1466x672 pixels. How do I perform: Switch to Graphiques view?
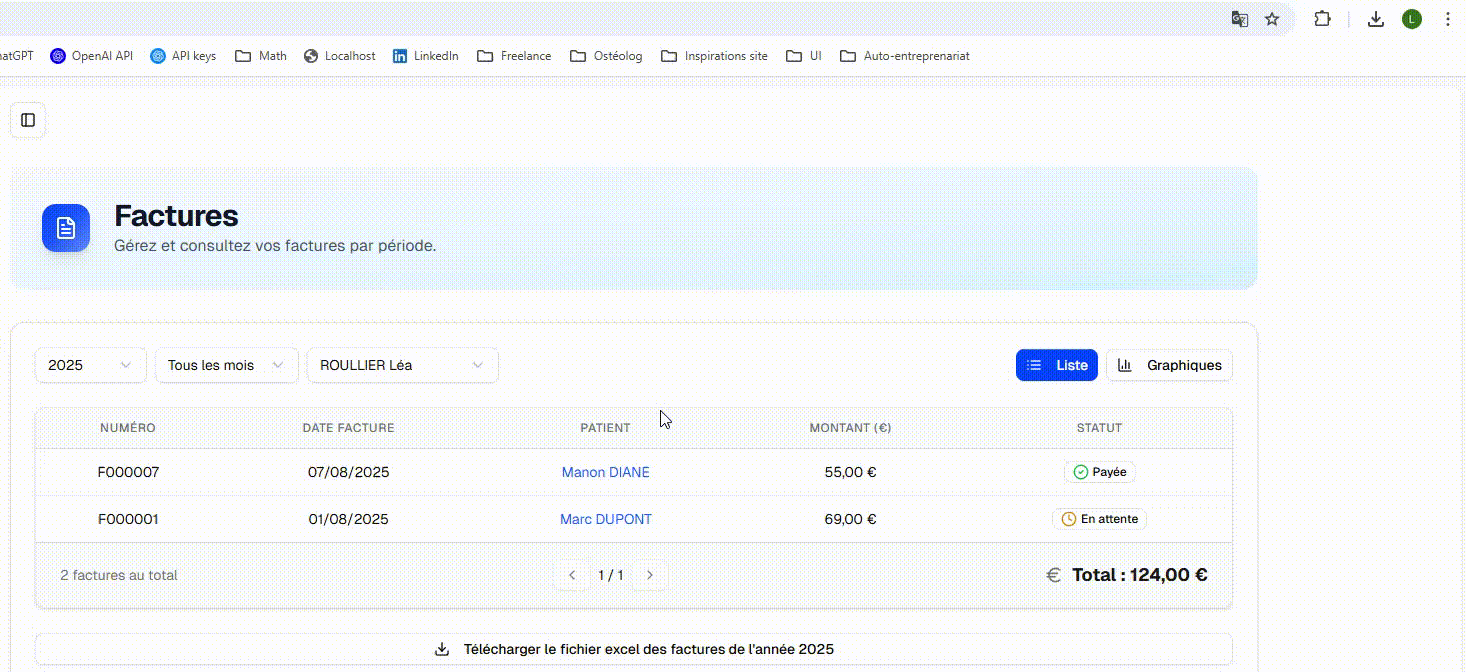tap(1169, 365)
